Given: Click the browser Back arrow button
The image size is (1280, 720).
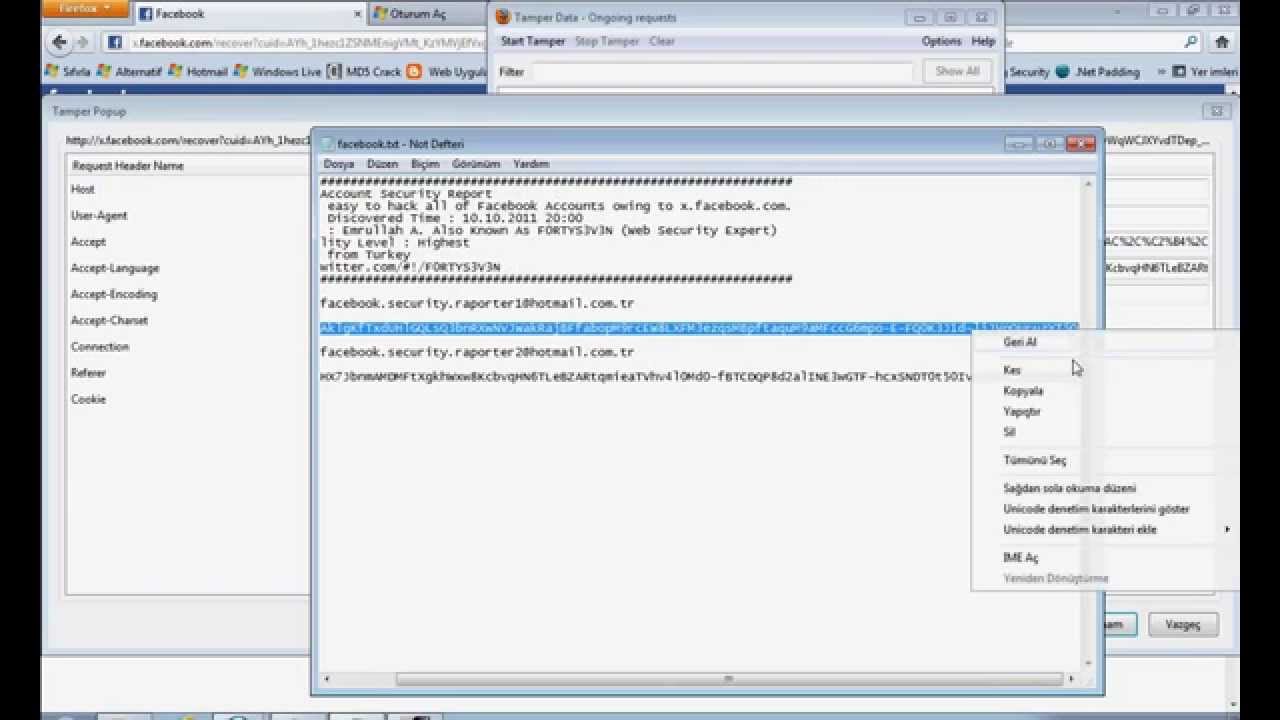Looking at the screenshot, I should (x=59, y=42).
